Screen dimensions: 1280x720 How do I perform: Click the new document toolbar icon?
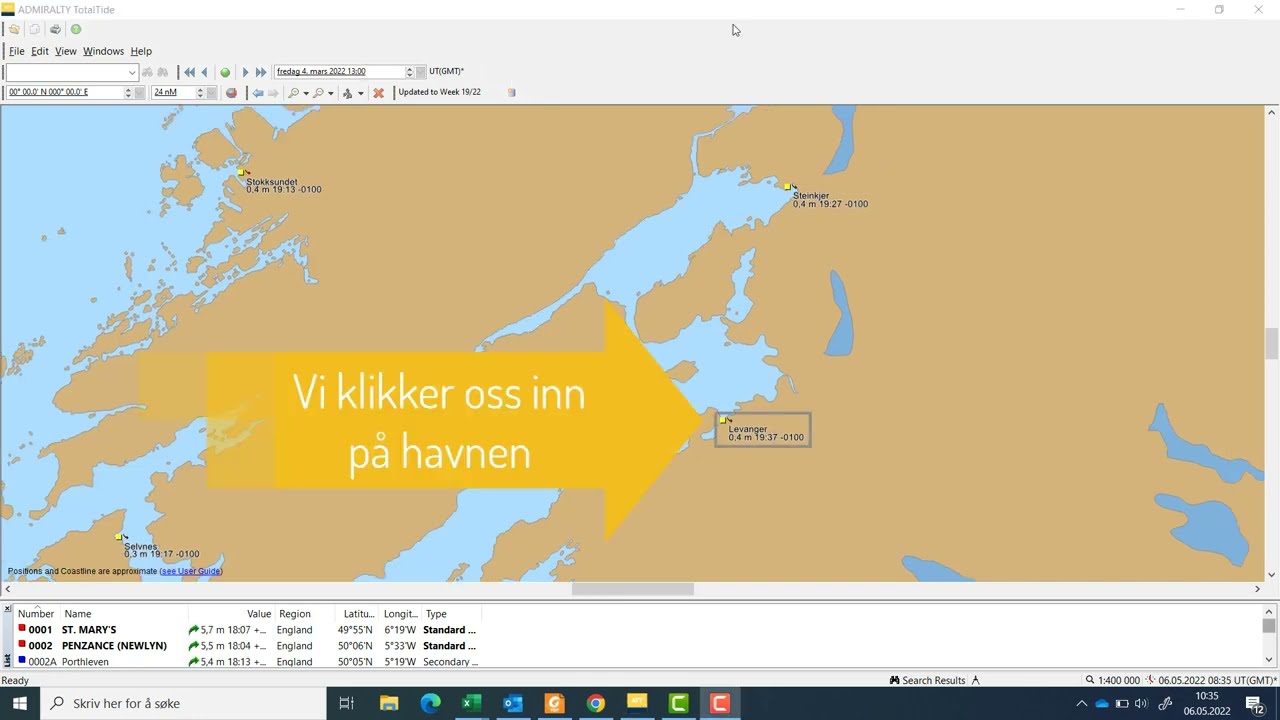pyautogui.click(x=34, y=29)
